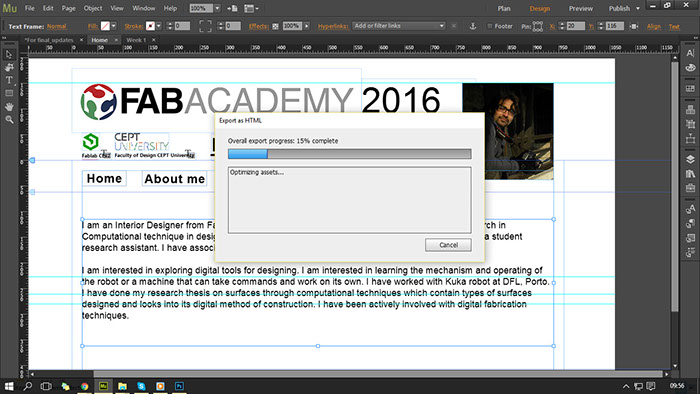Screen dimensions: 700x394
Task: Select the Zoom magnifier tool
Action: coord(9,120)
